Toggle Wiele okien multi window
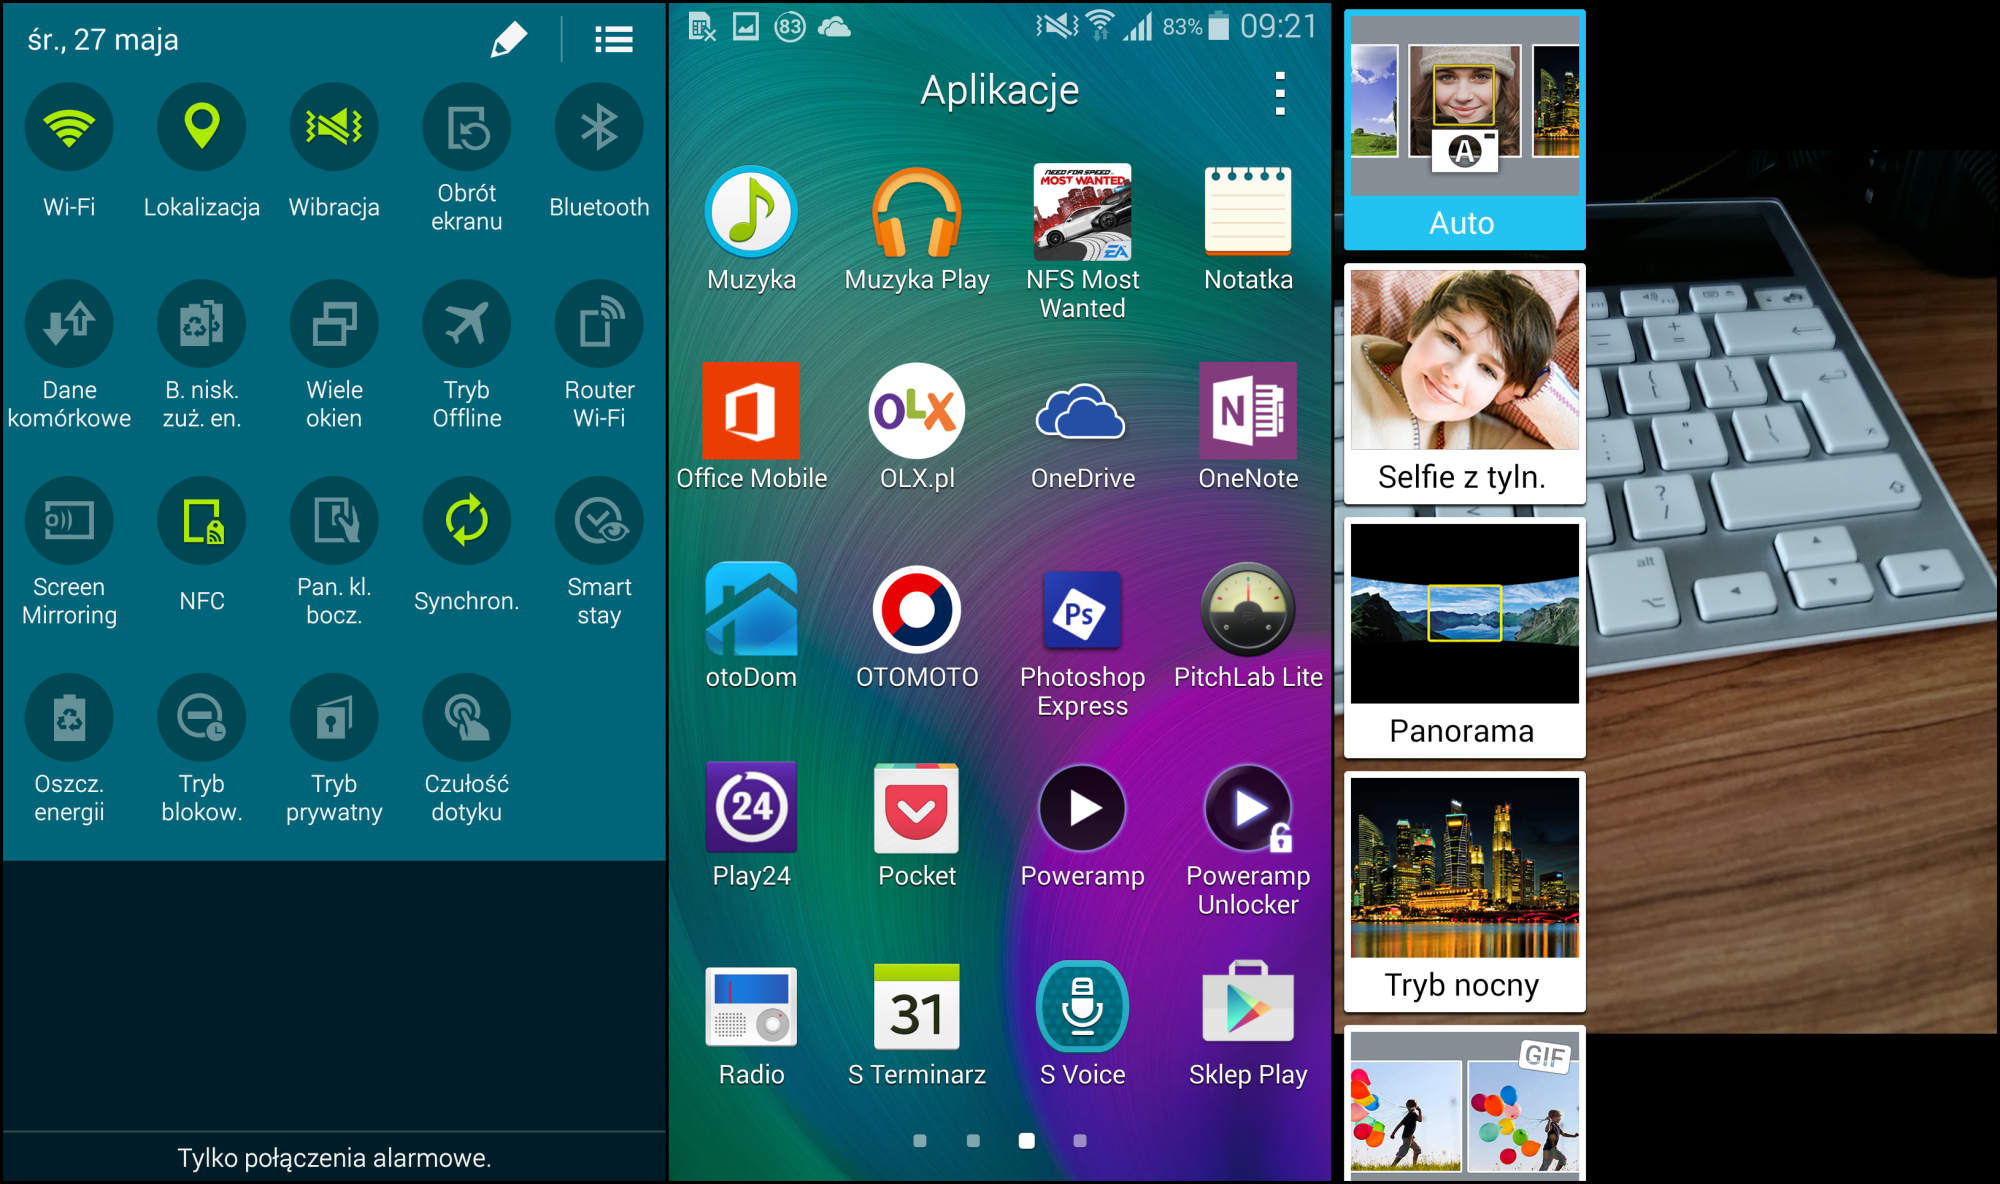This screenshot has height=1184, width=2000. (334, 324)
